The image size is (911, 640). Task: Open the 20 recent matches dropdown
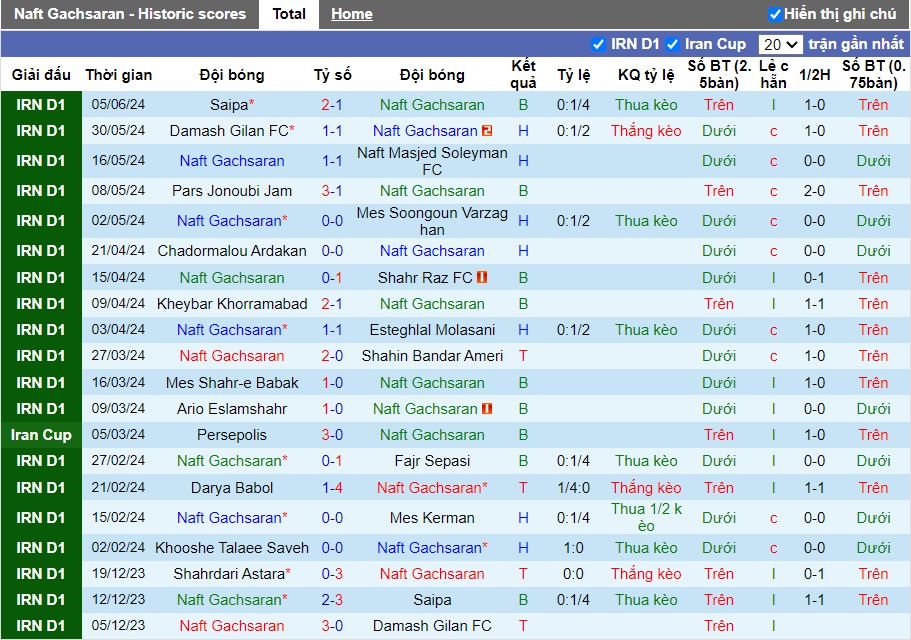click(x=780, y=45)
